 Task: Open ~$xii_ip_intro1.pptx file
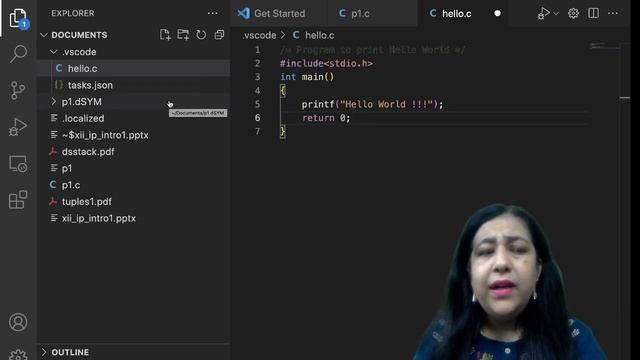pyautogui.click(x=105, y=135)
